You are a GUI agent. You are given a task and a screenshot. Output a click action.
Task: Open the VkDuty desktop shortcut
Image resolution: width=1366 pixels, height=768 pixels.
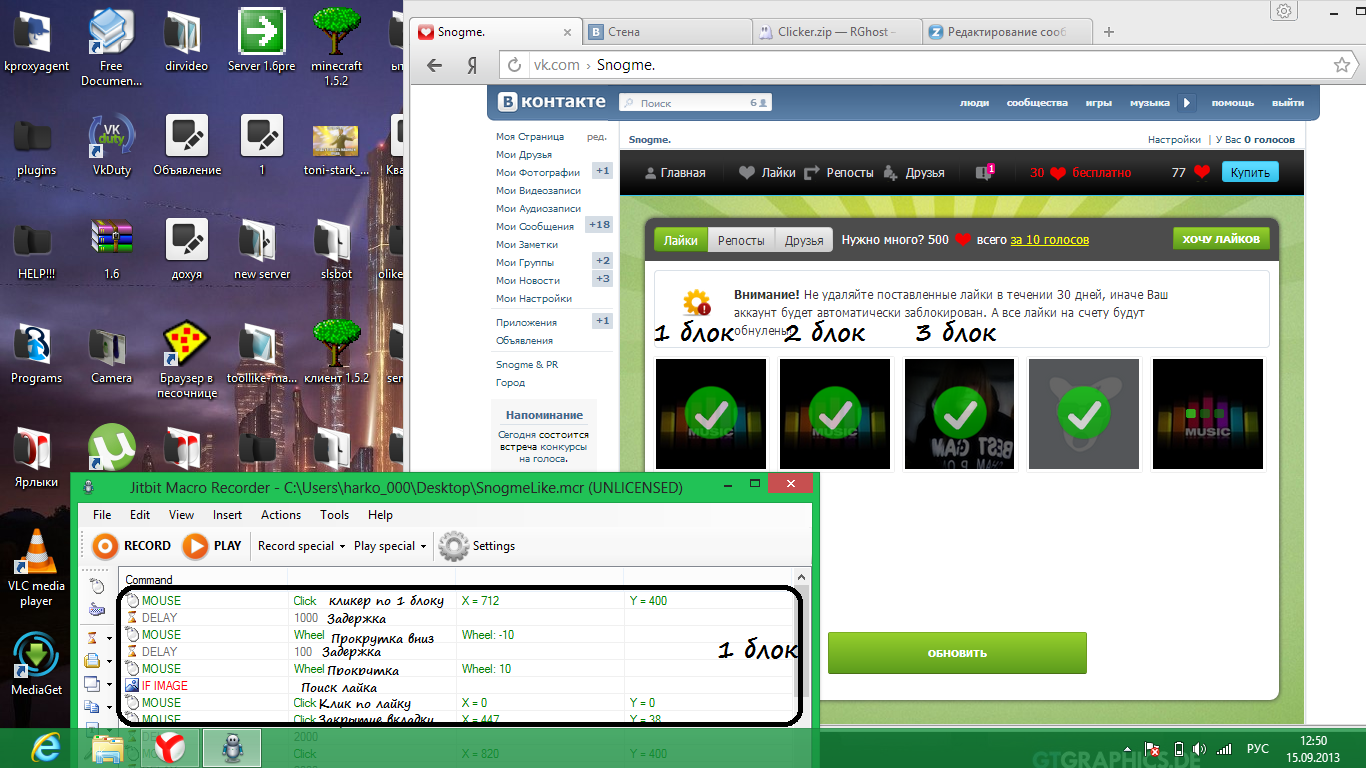(x=112, y=146)
